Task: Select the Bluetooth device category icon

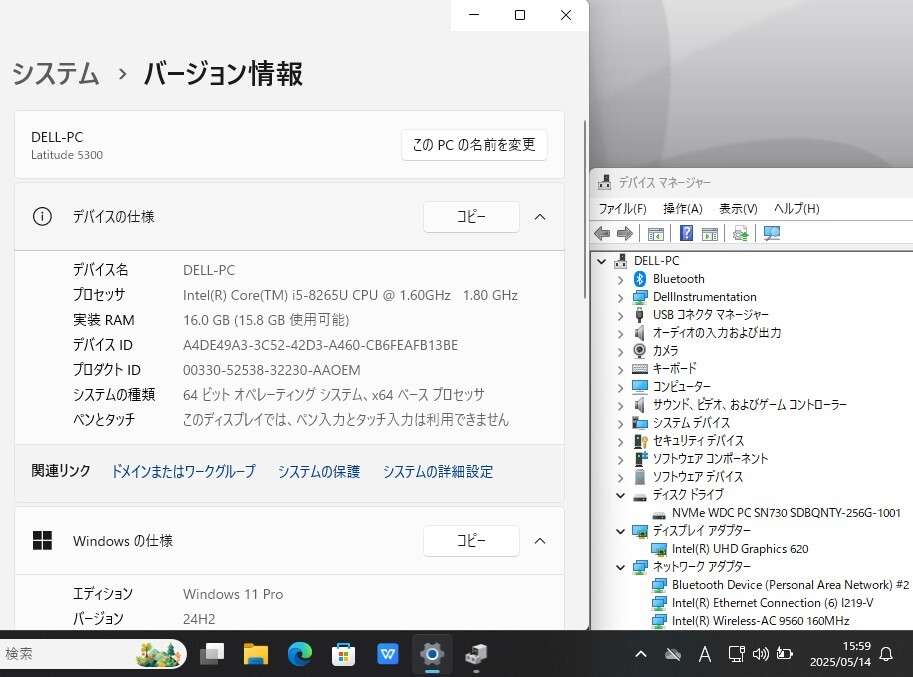Action: click(637, 278)
